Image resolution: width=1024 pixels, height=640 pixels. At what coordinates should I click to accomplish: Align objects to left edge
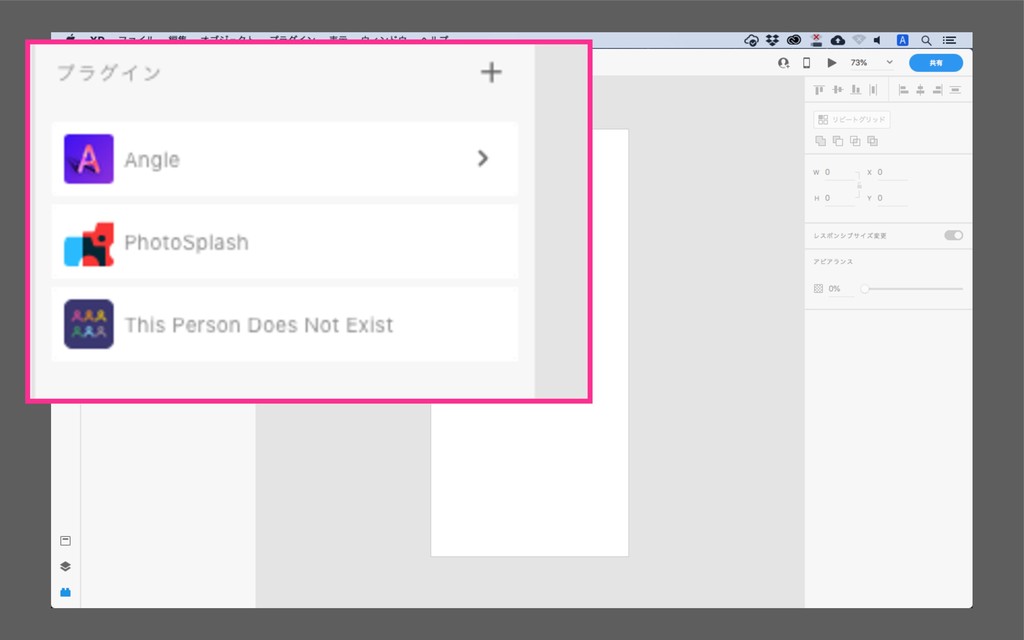(904, 89)
